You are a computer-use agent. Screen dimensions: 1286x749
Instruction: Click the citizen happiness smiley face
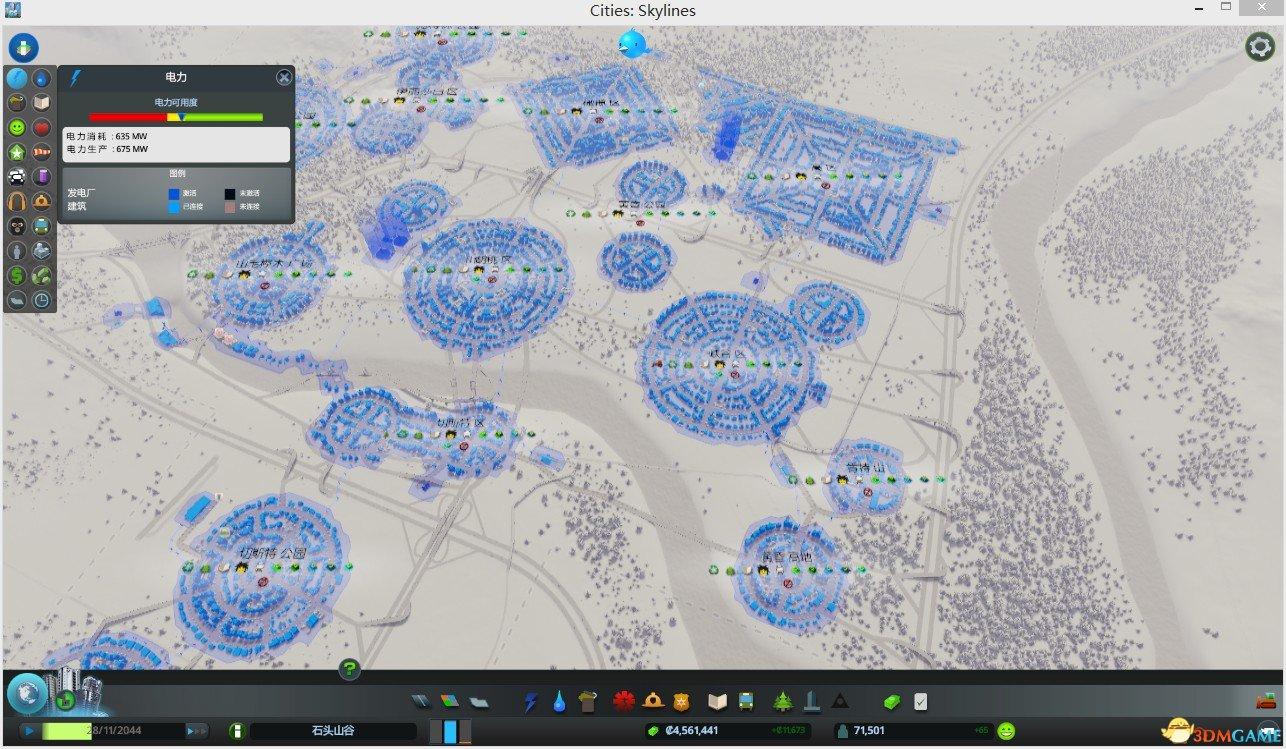pyautogui.click(x=1006, y=731)
